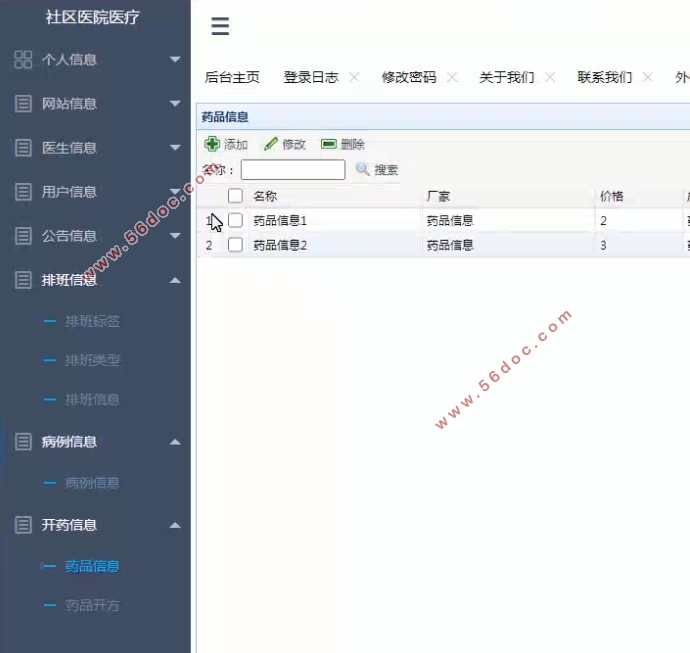Open the 排班类型 submenu item
This screenshot has width=690, height=653.
click(92, 360)
